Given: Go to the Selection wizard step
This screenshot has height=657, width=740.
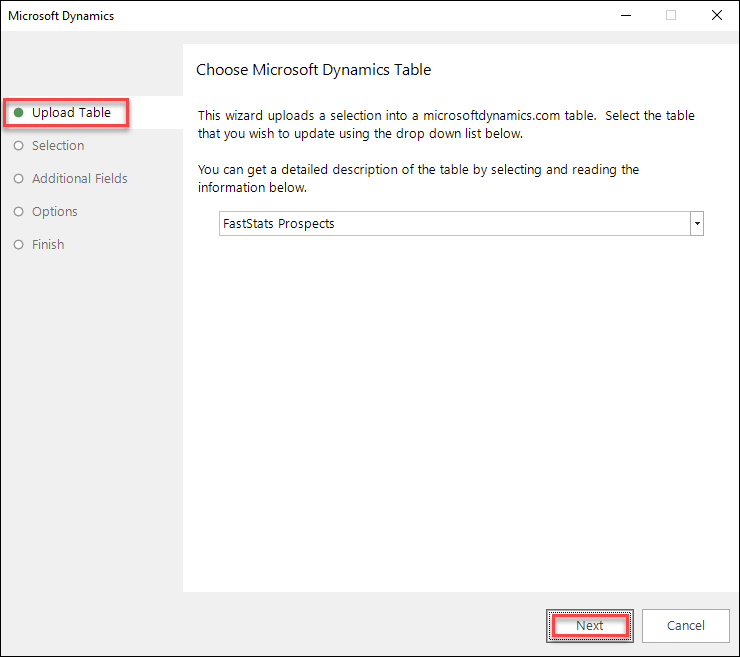Looking at the screenshot, I should click(x=58, y=145).
